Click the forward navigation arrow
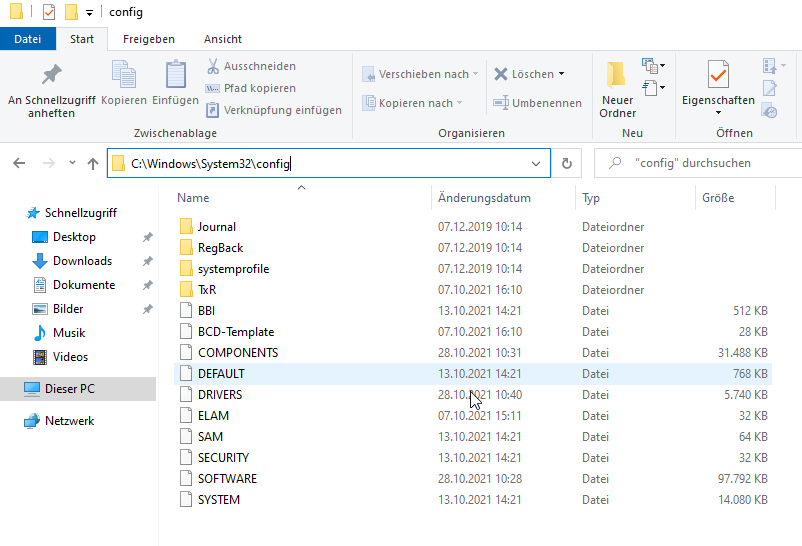Image resolution: width=802 pixels, height=546 pixels. point(49,163)
